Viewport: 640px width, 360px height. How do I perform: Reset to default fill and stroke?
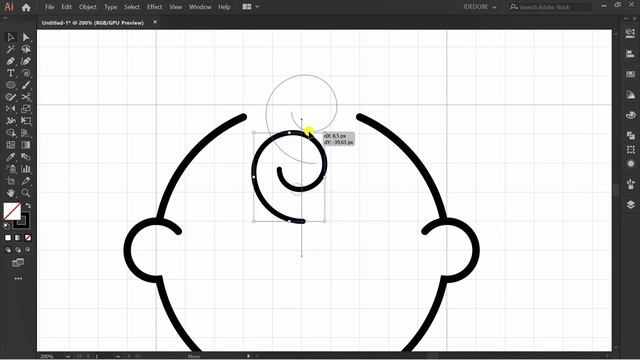[7, 225]
